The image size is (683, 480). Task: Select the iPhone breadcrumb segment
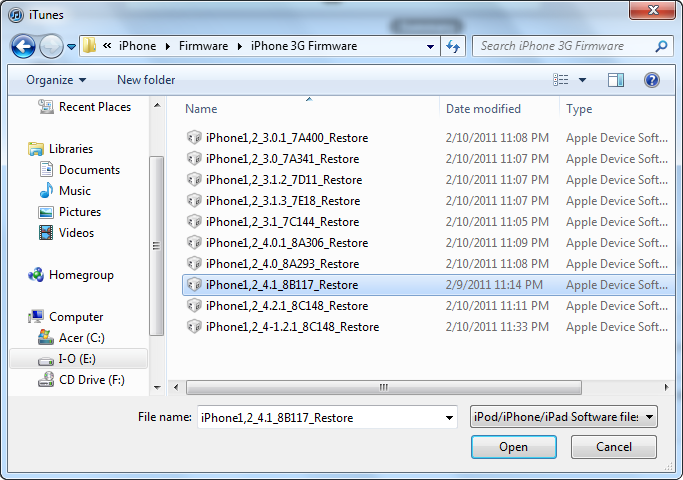137,46
